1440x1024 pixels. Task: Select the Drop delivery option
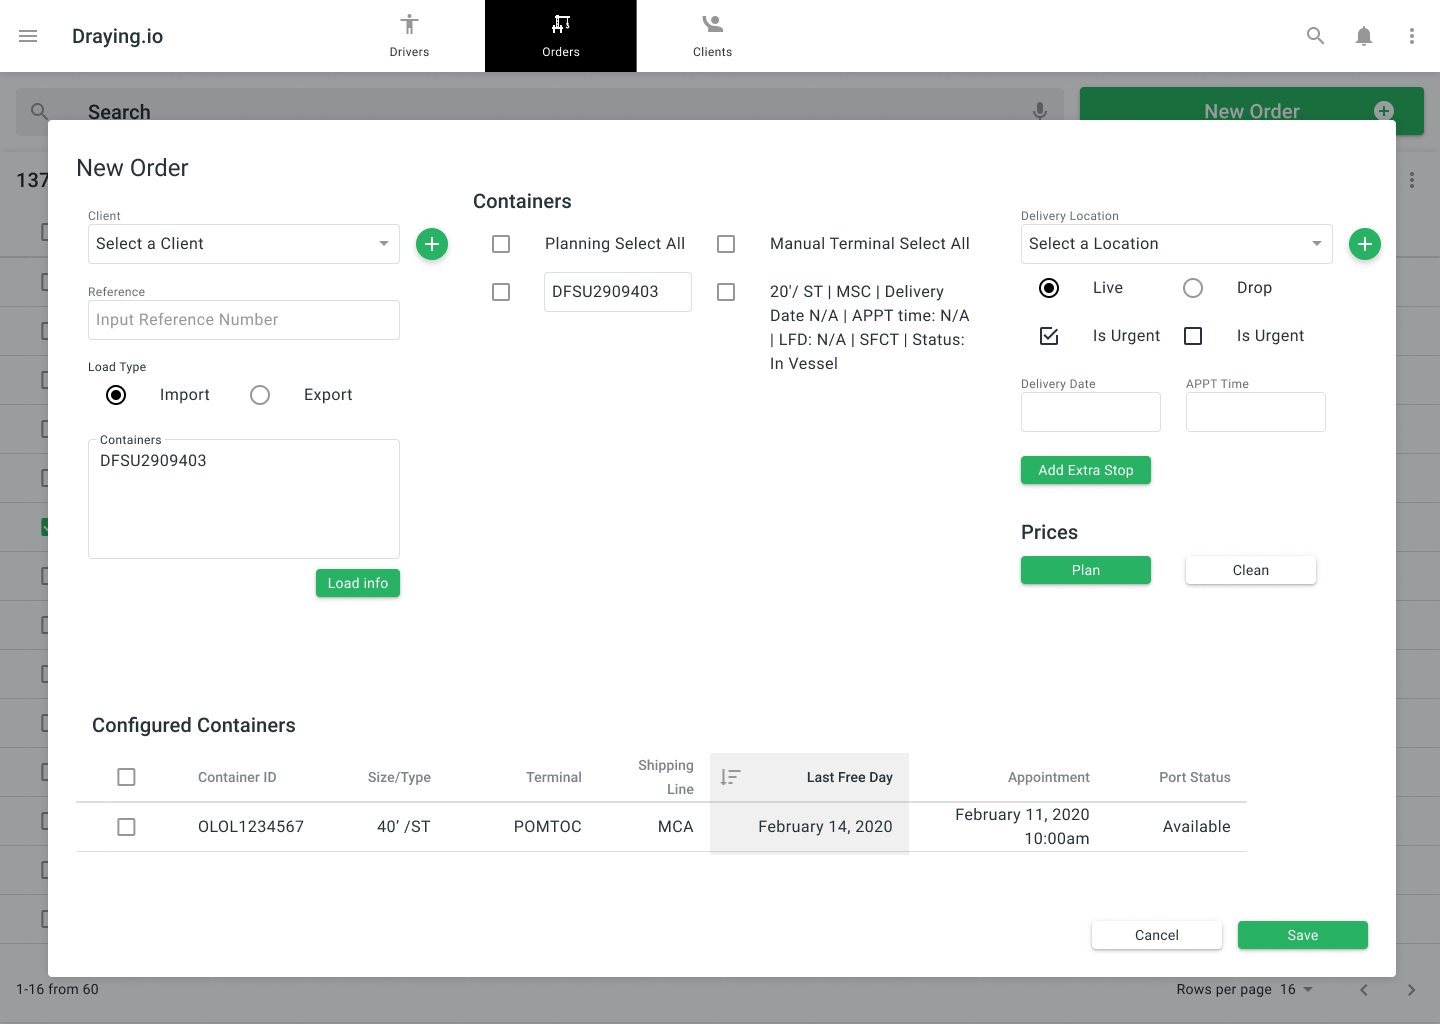pos(1192,288)
